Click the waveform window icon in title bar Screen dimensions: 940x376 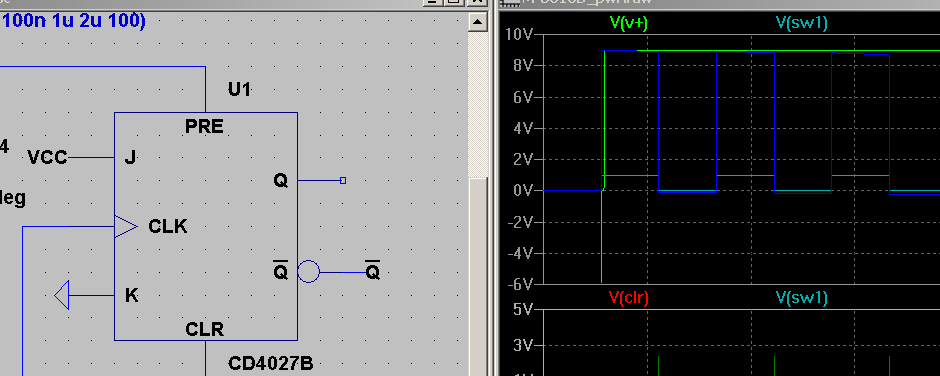coord(510,2)
